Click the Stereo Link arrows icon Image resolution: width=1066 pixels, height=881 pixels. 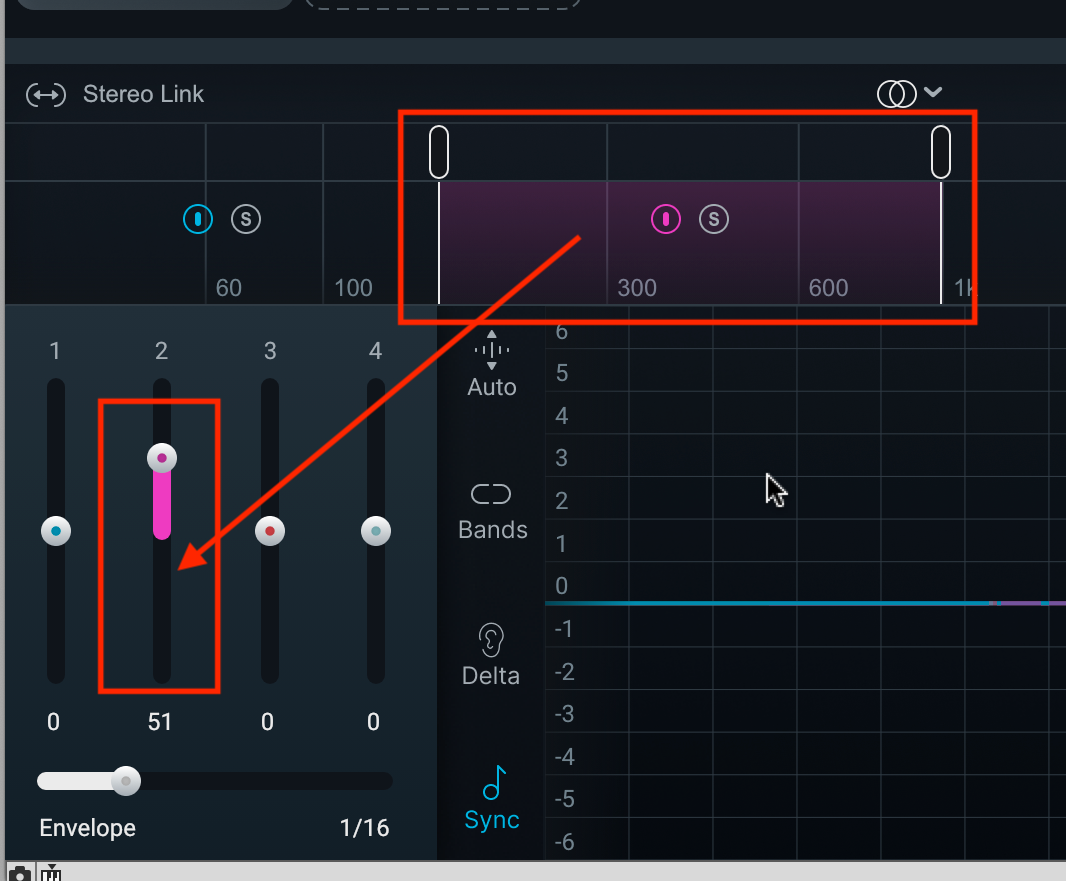tap(46, 93)
